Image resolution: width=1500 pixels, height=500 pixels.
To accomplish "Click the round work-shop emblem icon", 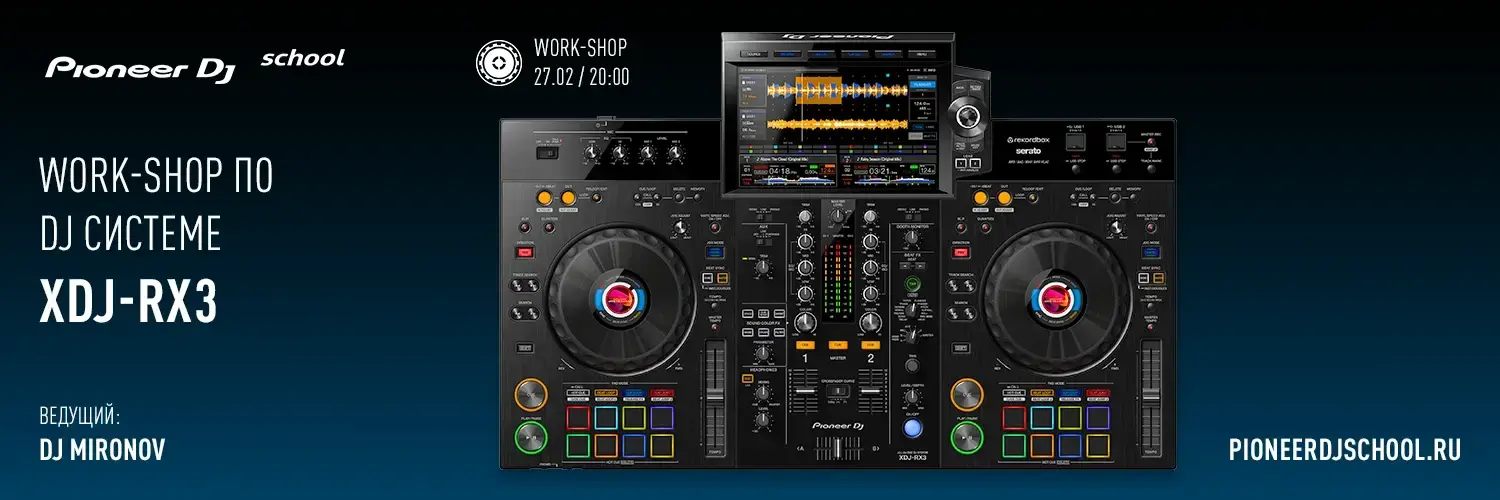I will point(498,63).
